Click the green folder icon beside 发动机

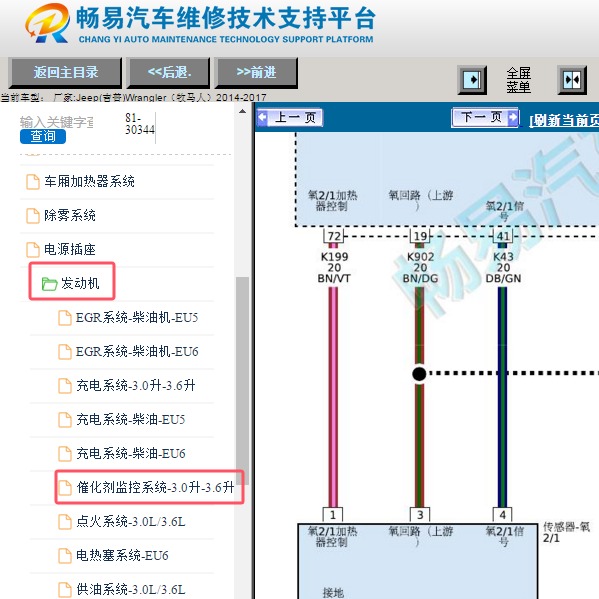point(49,284)
